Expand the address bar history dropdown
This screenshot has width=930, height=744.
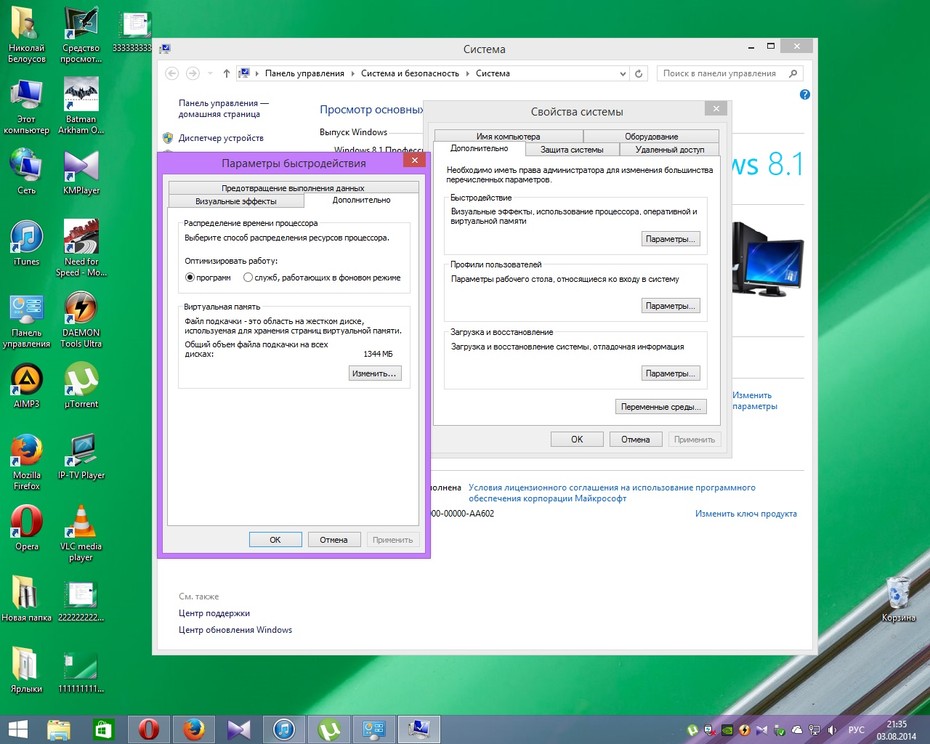(623, 74)
